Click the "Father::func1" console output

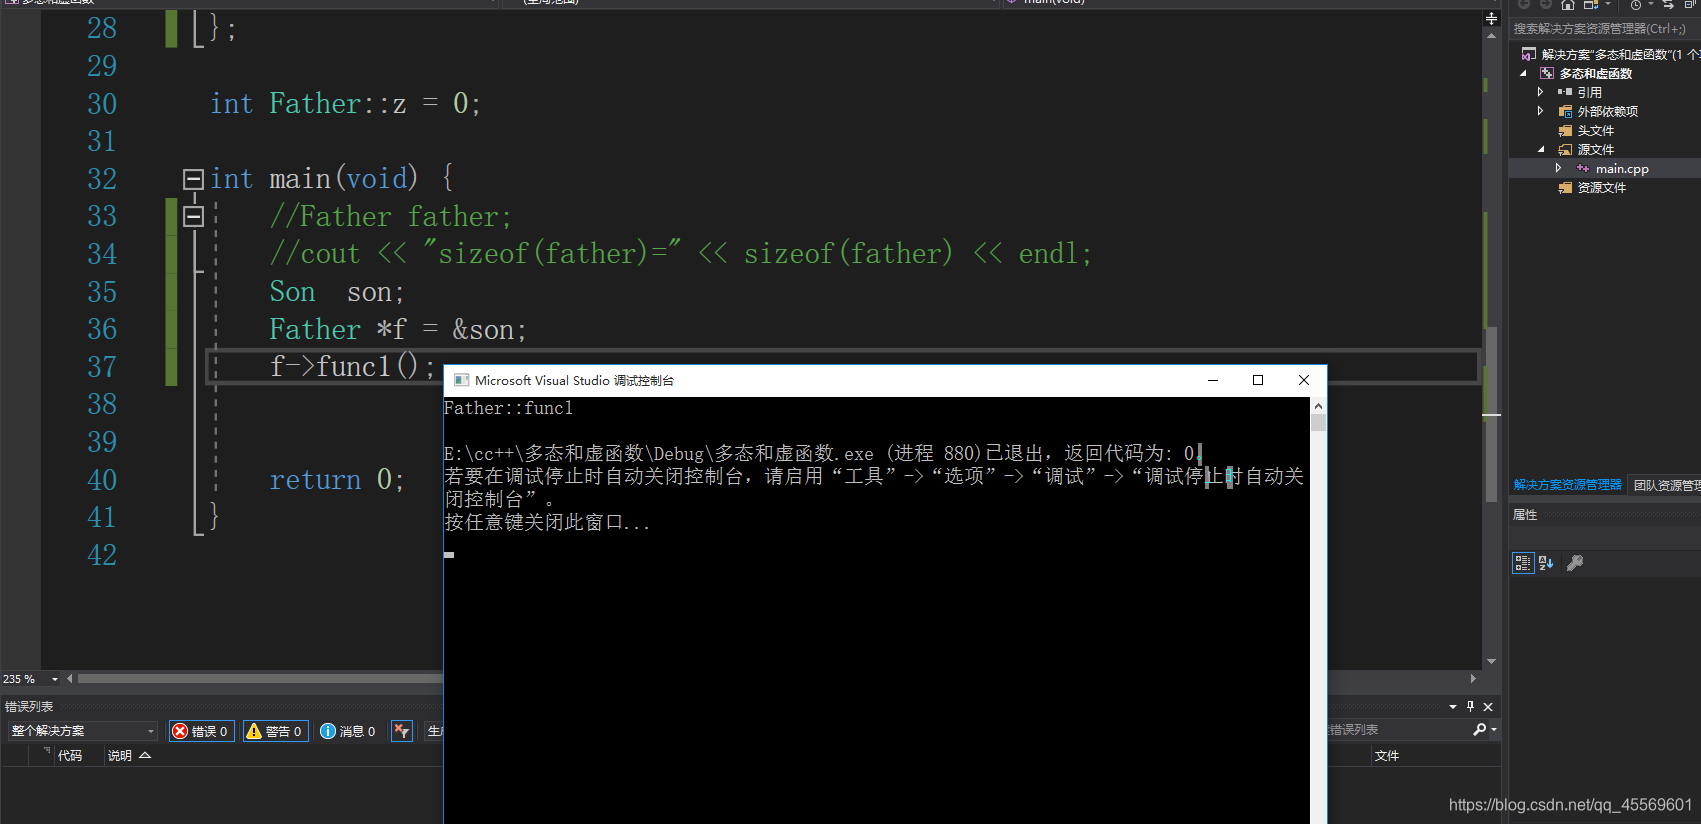point(508,408)
